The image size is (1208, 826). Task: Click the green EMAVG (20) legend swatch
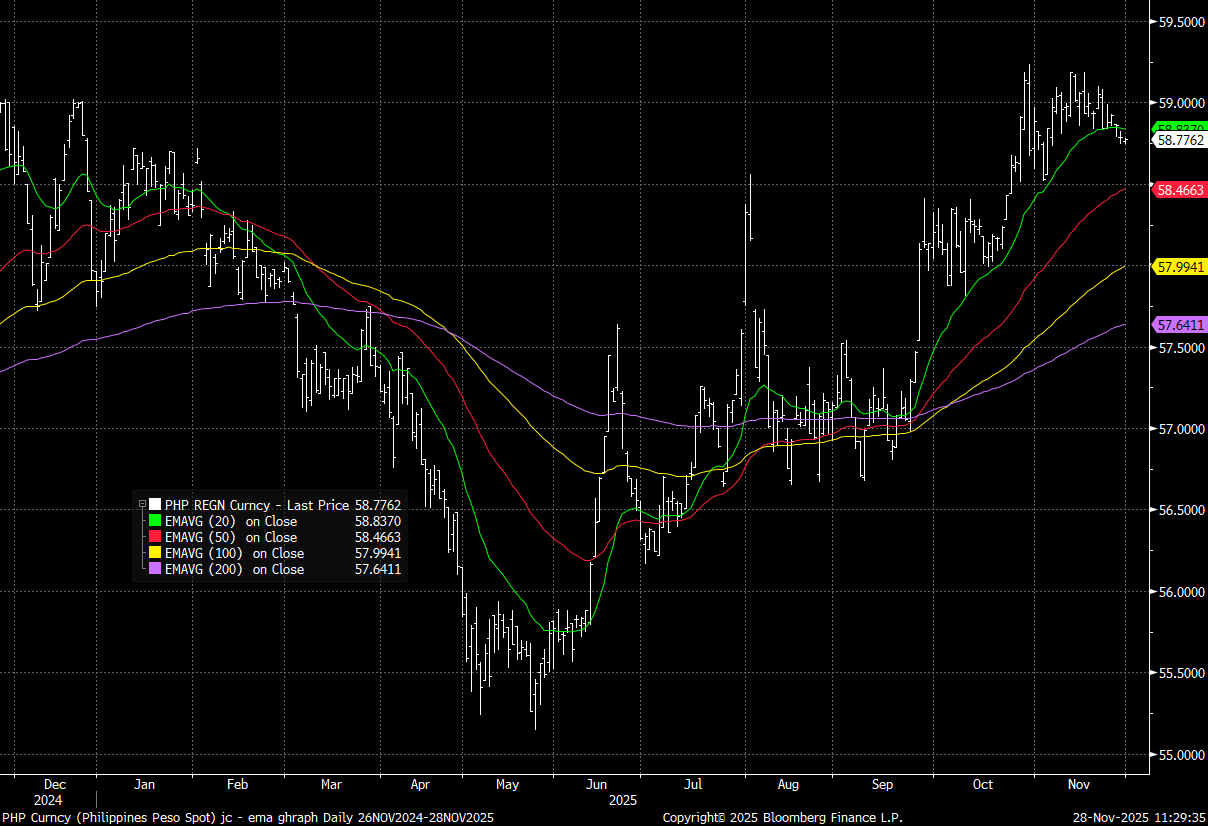point(155,521)
